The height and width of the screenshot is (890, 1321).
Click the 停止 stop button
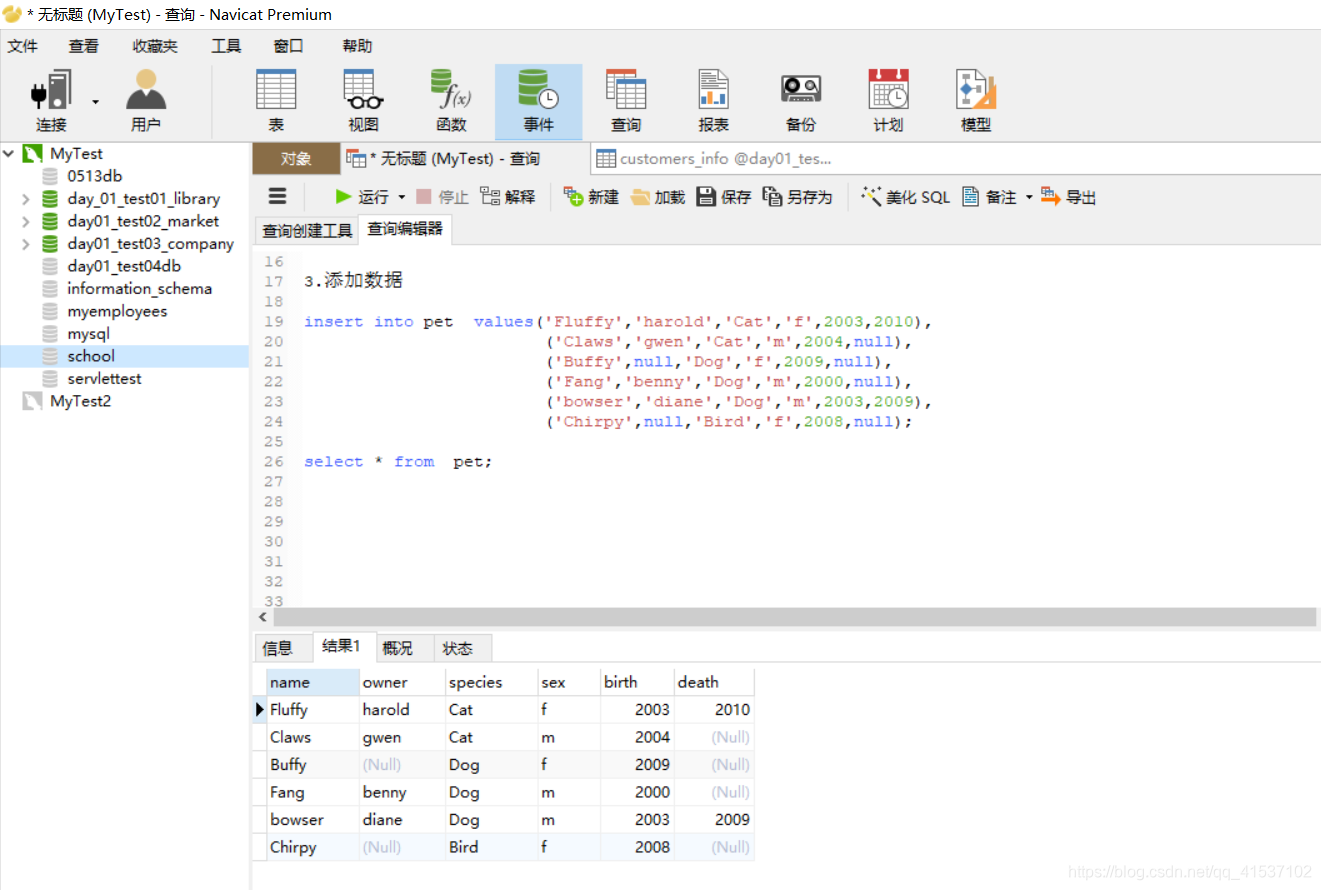coord(442,197)
